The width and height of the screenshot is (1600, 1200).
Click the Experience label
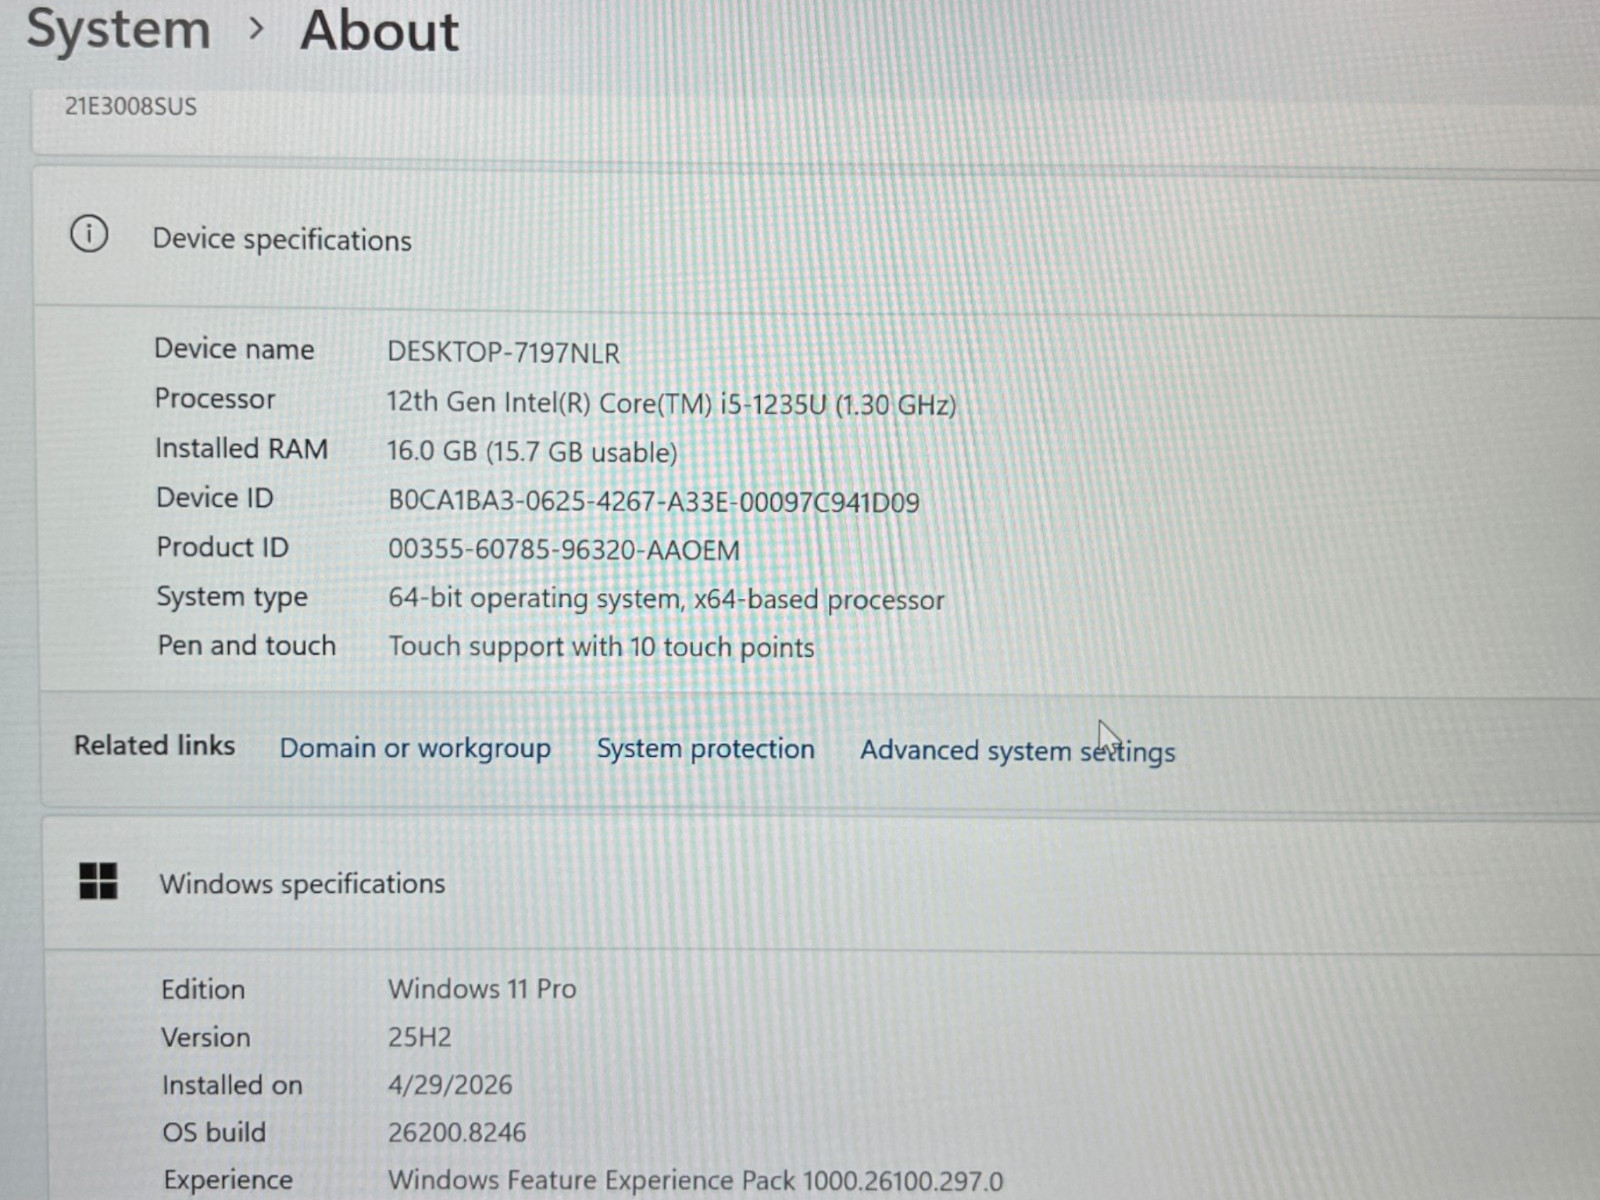click(228, 1180)
